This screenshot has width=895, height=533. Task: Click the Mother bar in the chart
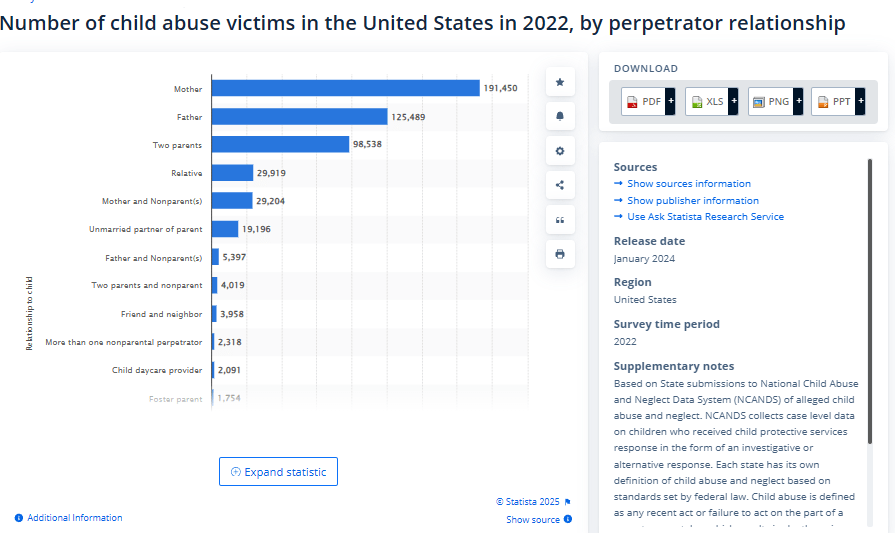tap(346, 88)
